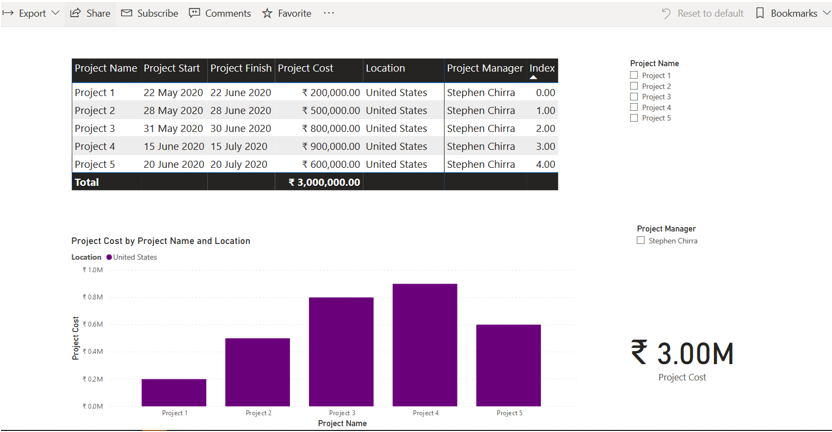
Task: Click Project 3 x-axis label in chart
Action: (342, 413)
